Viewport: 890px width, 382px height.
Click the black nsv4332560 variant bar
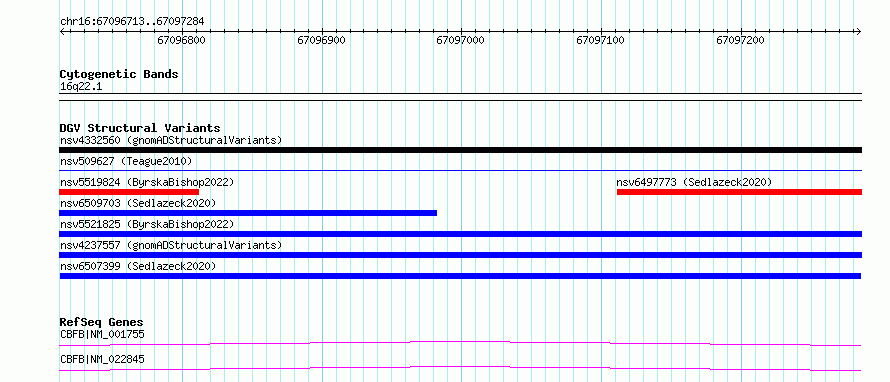(460, 150)
